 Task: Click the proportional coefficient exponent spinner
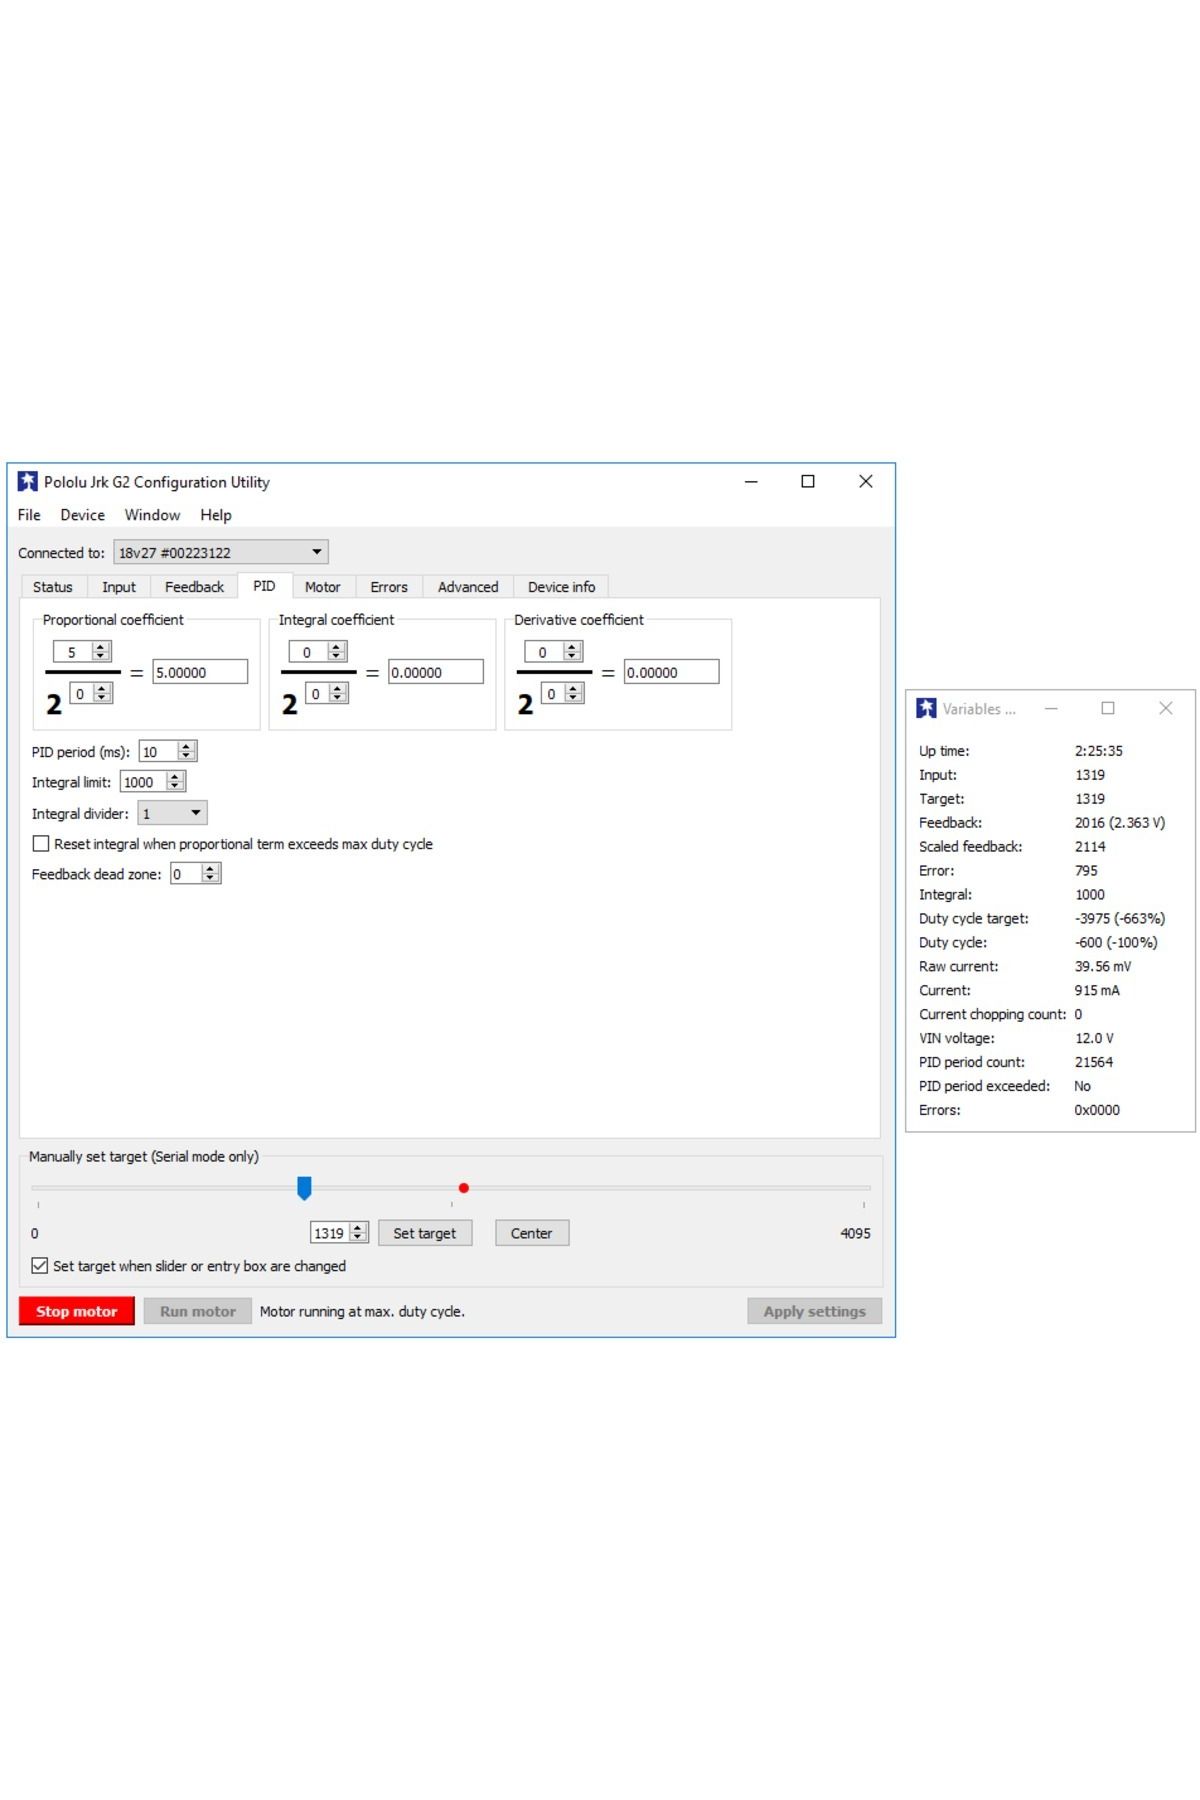[91, 694]
